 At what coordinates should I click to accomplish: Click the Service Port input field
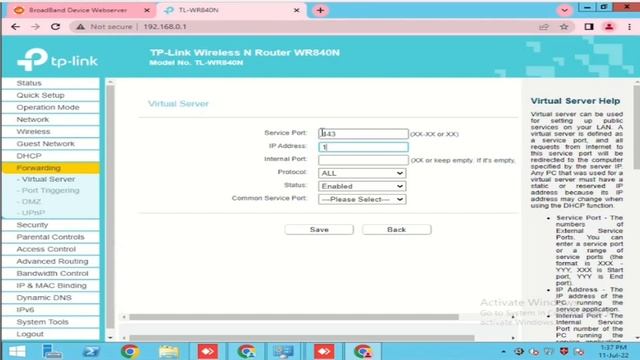tap(363, 134)
